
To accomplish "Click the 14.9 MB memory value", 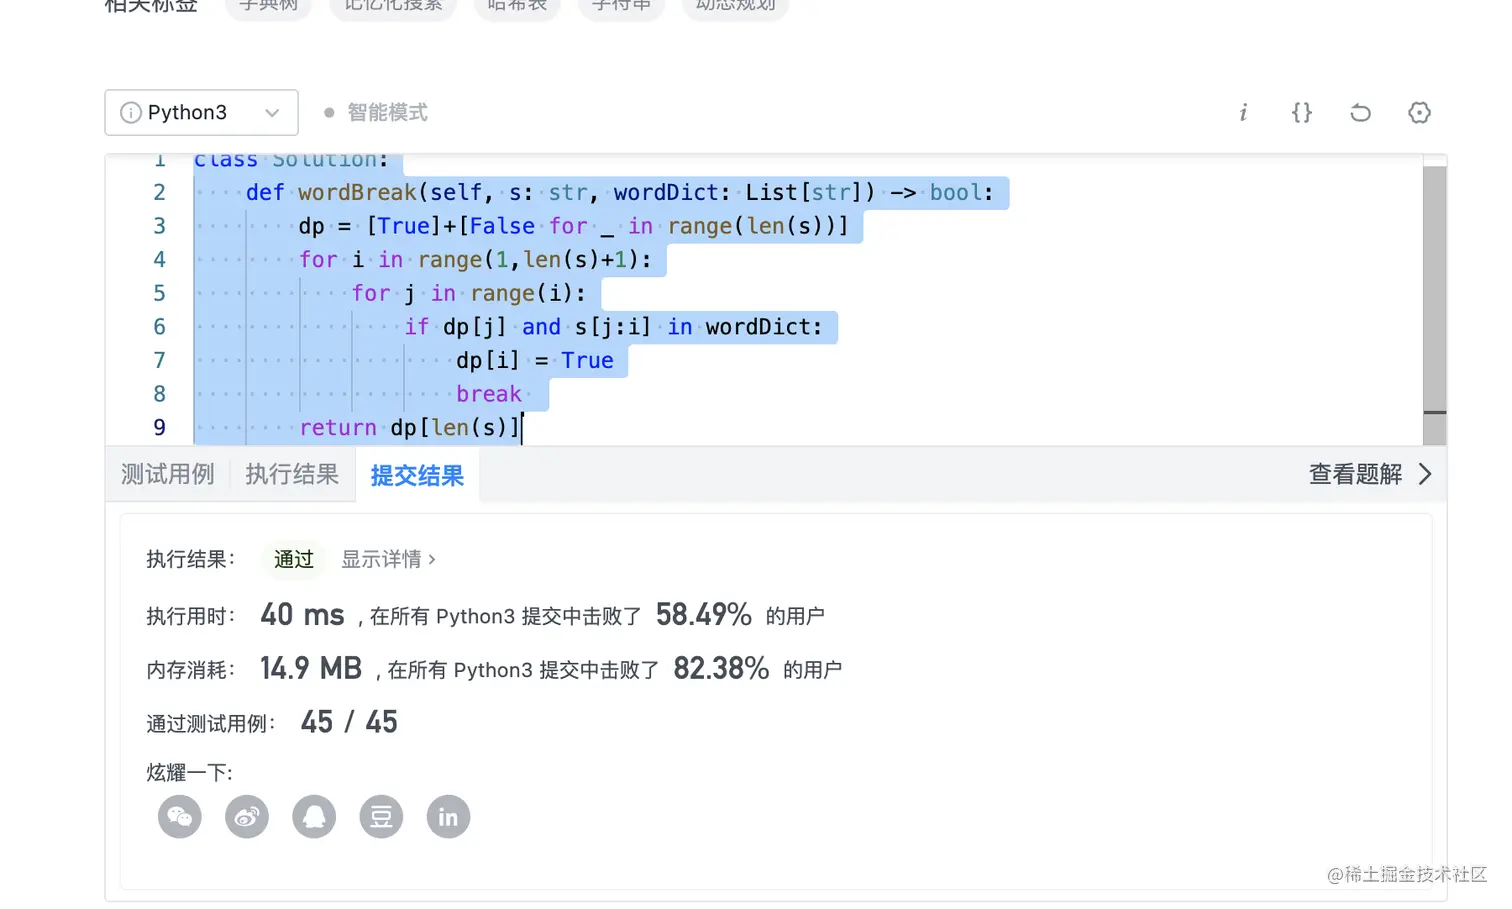I will coord(311,668).
